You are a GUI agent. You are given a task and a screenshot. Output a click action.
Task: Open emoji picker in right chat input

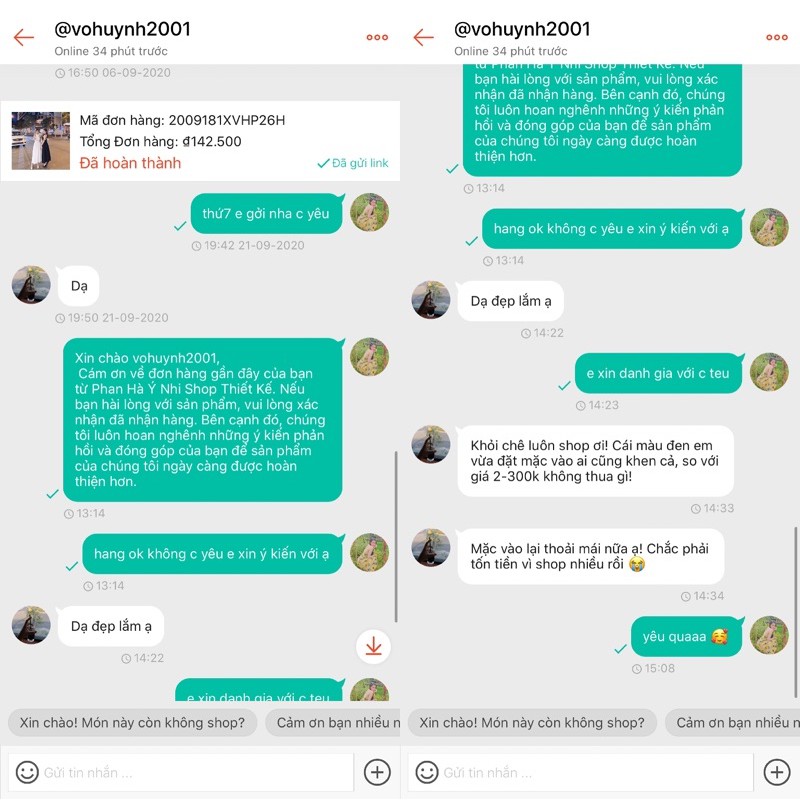coord(427,772)
